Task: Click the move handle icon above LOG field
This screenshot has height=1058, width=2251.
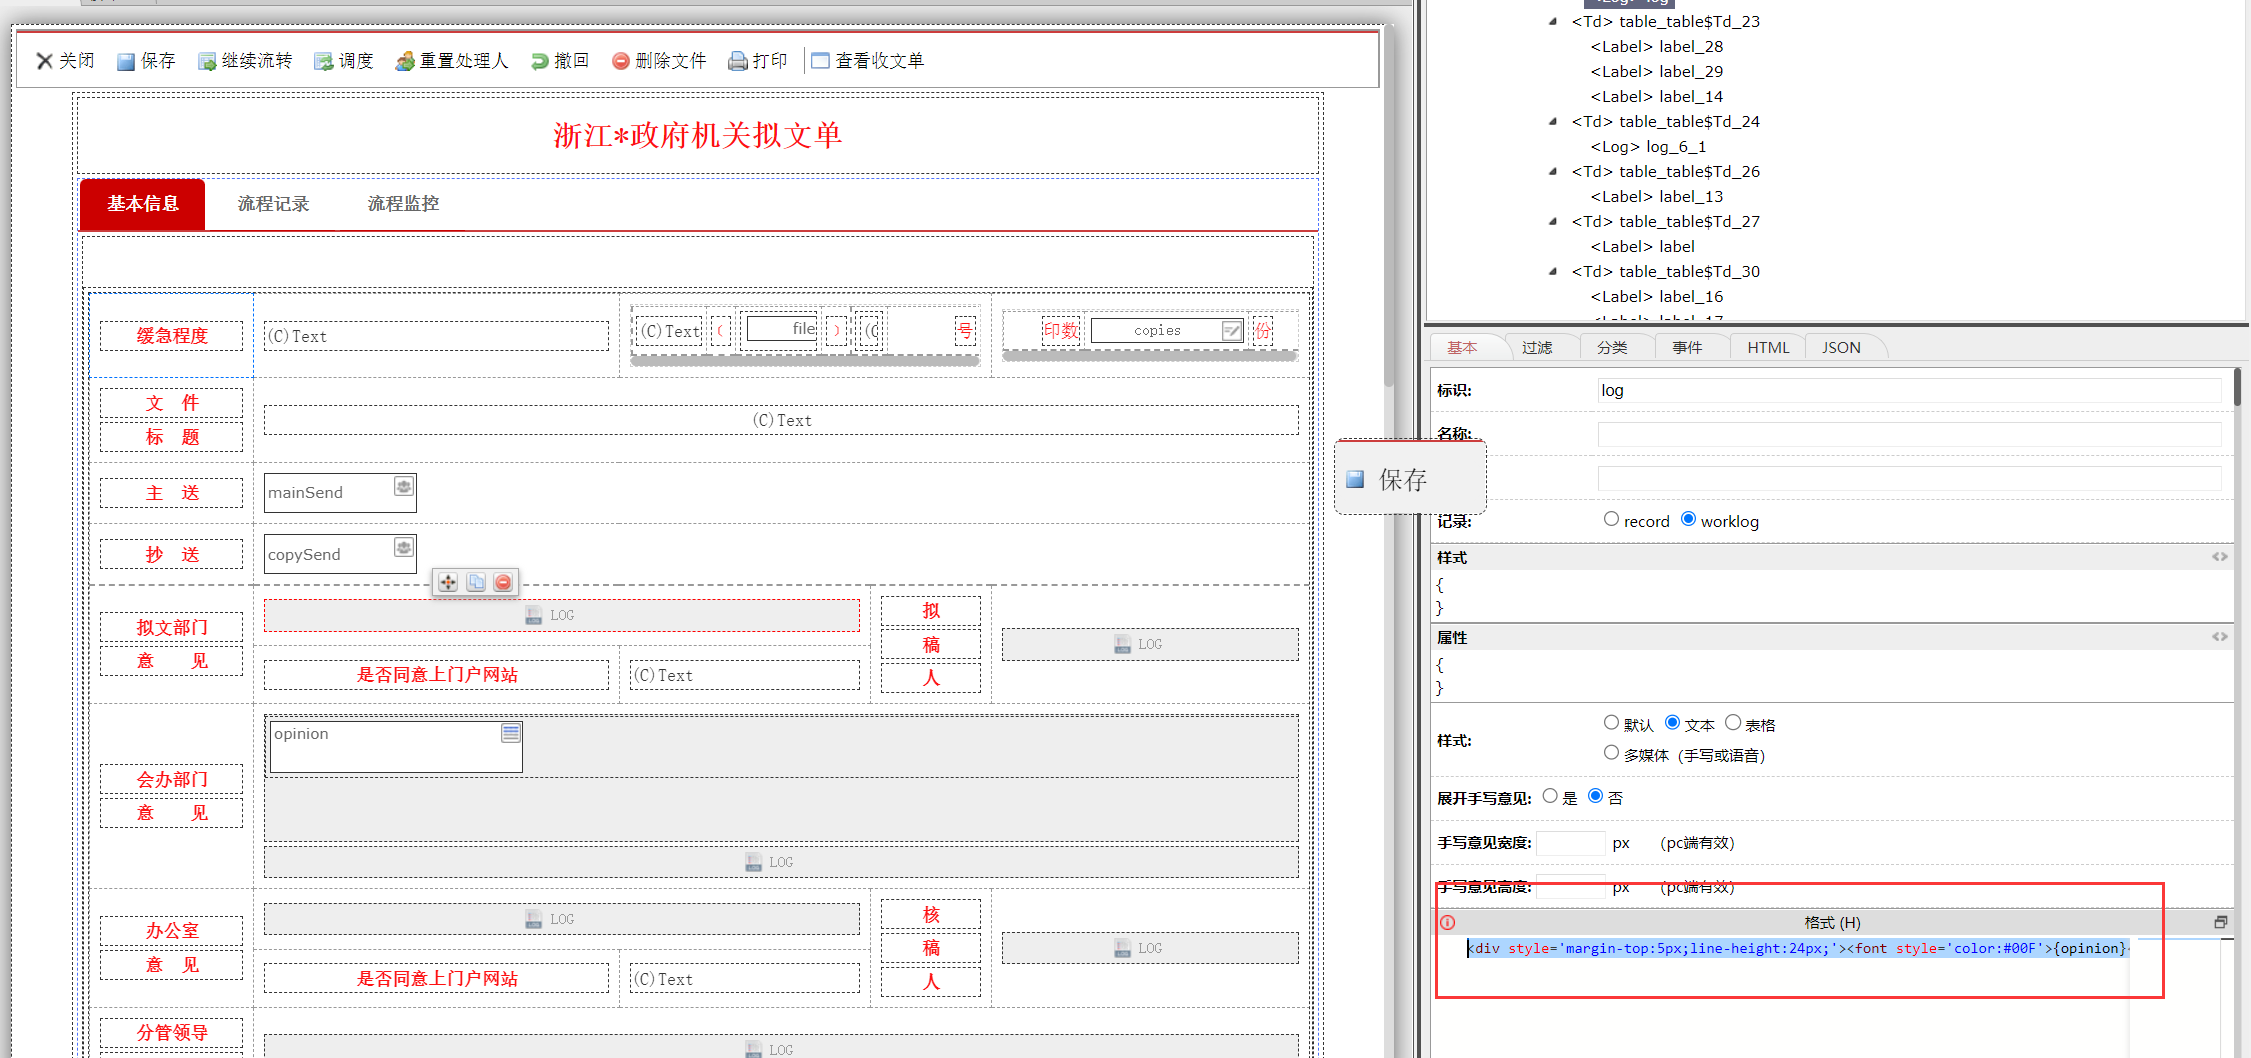Action: pos(448,582)
